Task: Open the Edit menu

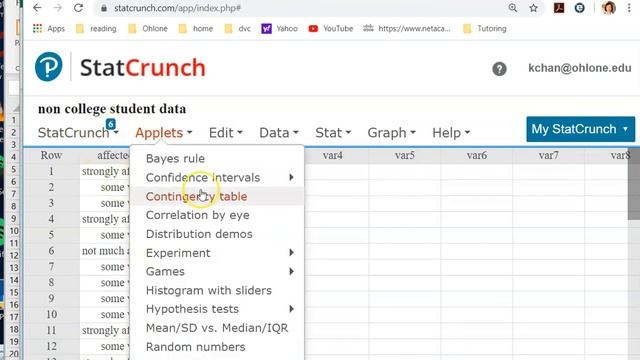Action: 226,133
